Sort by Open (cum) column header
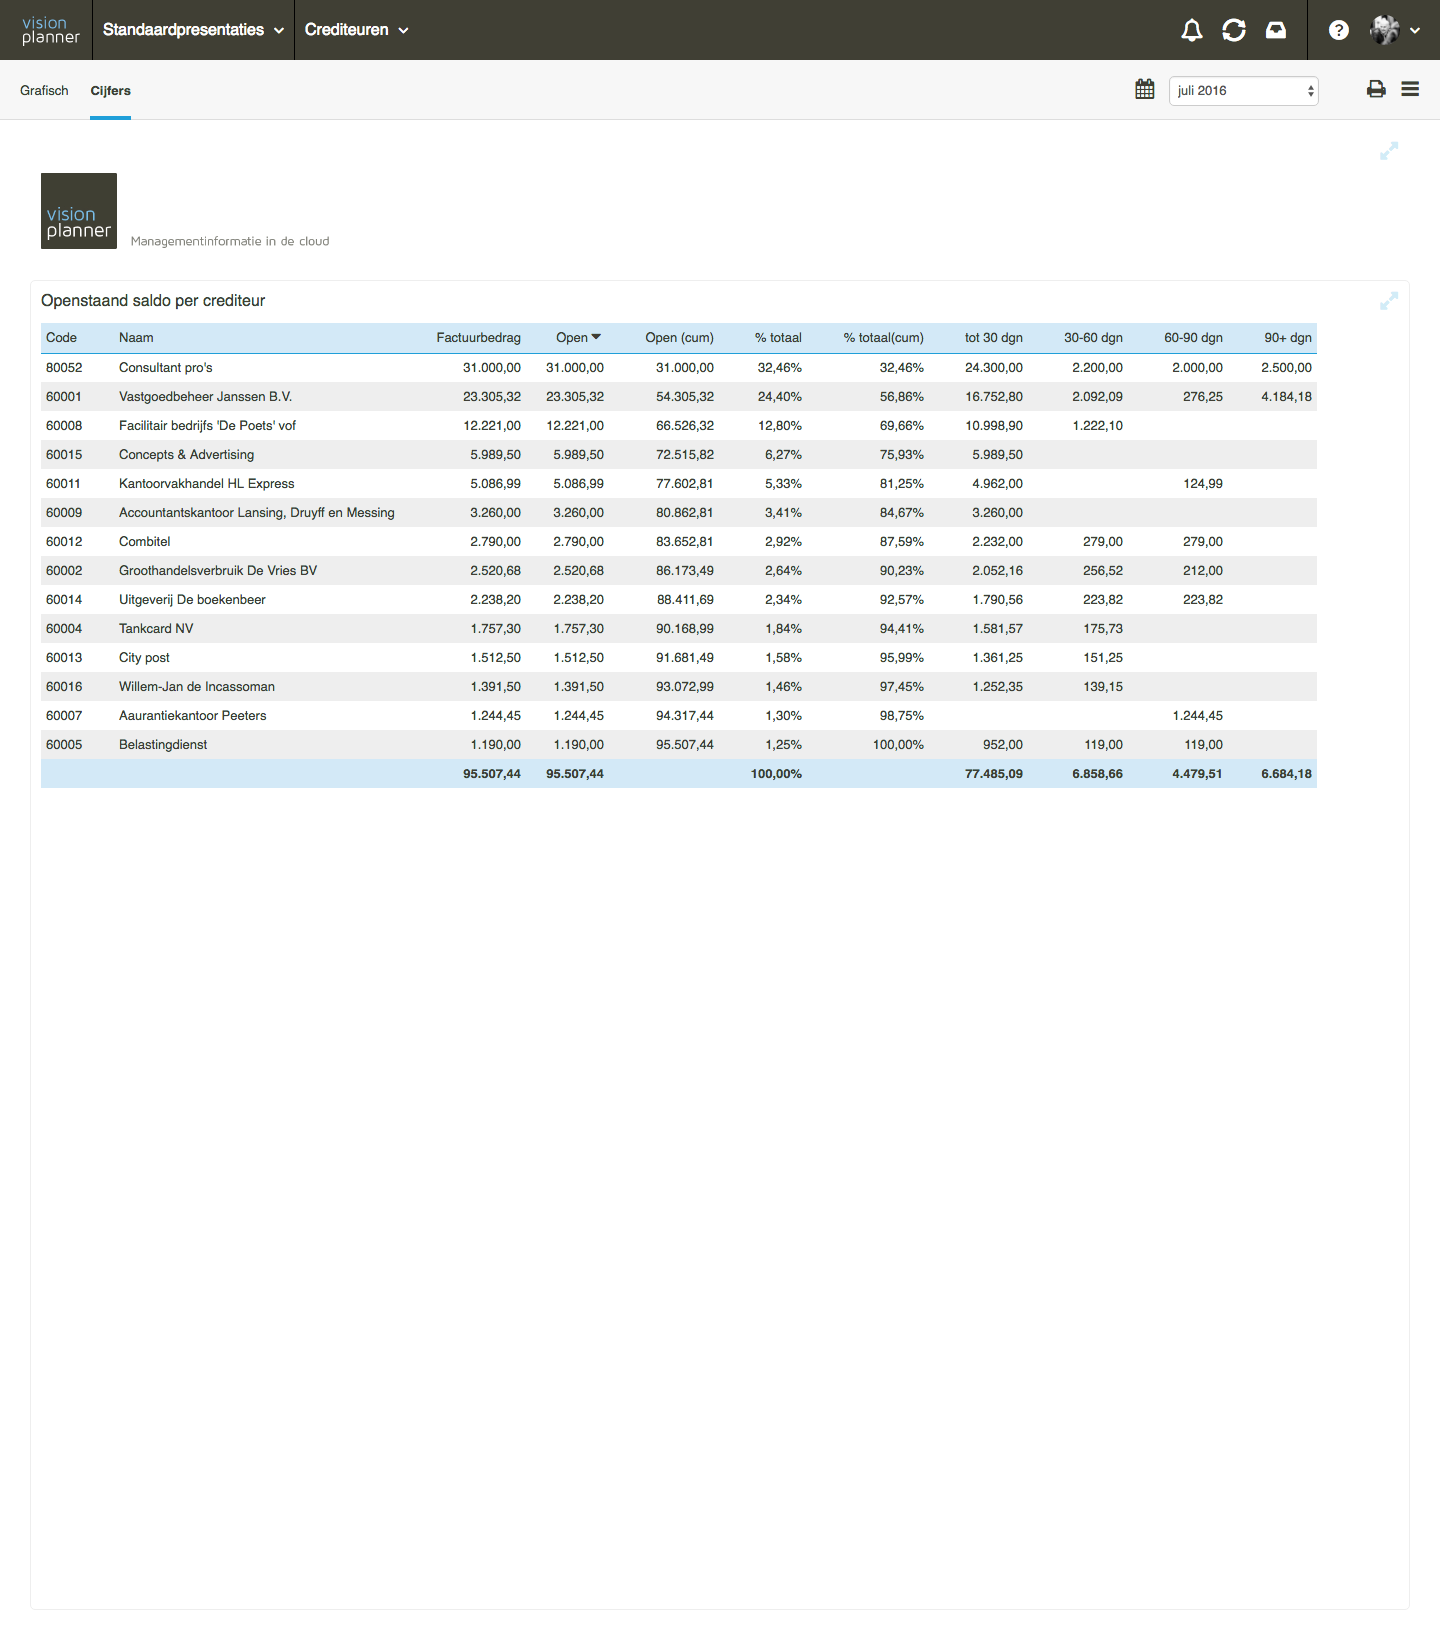Screen dimensions: 1440x1630 (679, 338)
